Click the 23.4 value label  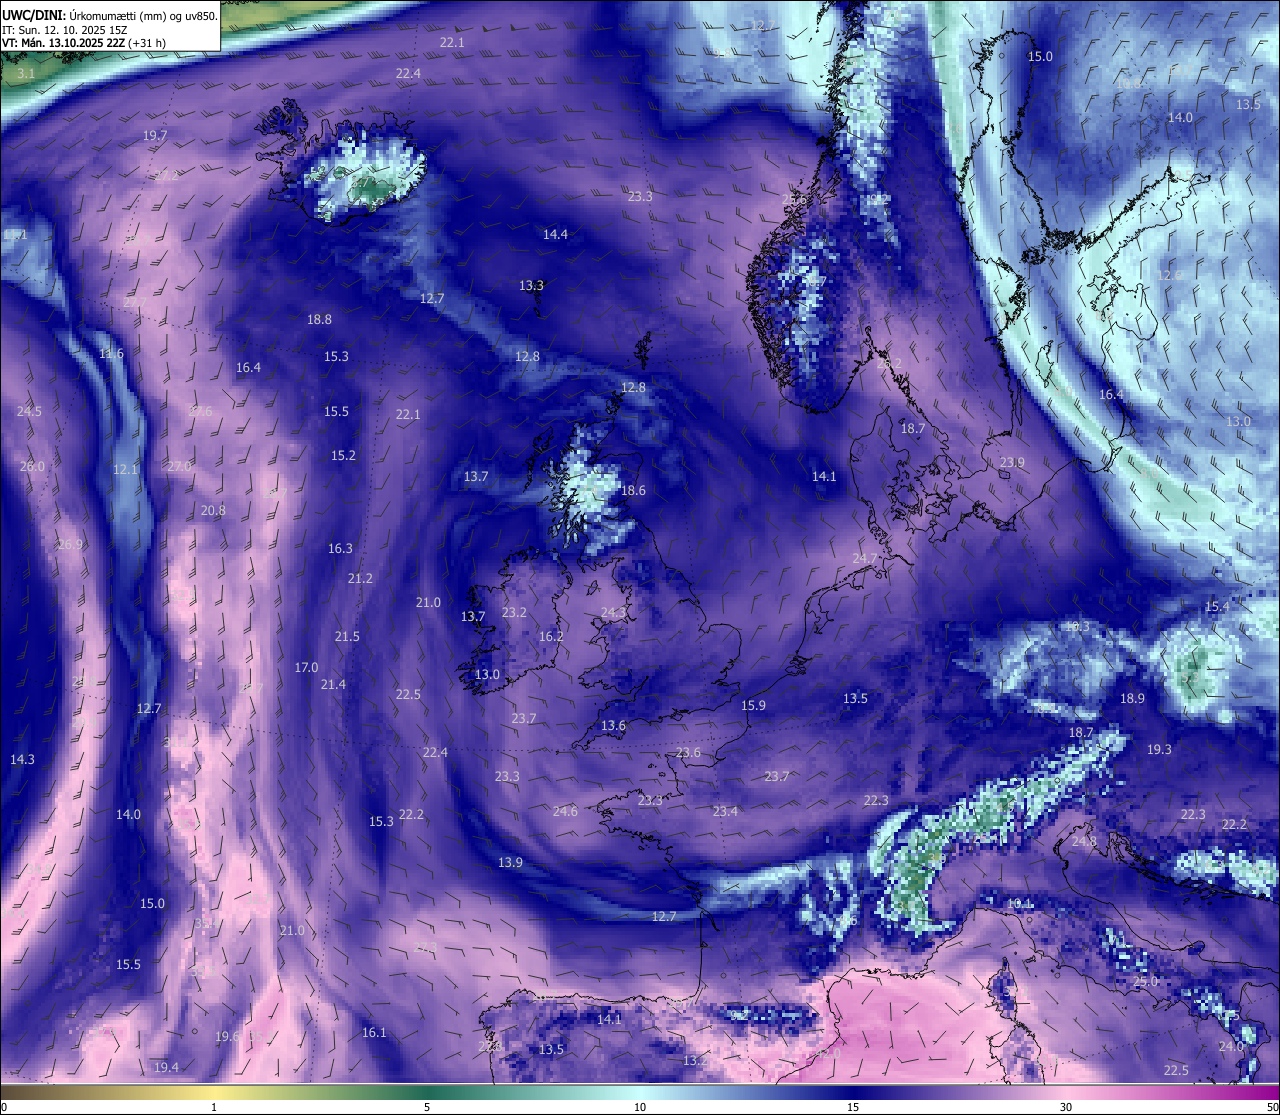point(725,810)
